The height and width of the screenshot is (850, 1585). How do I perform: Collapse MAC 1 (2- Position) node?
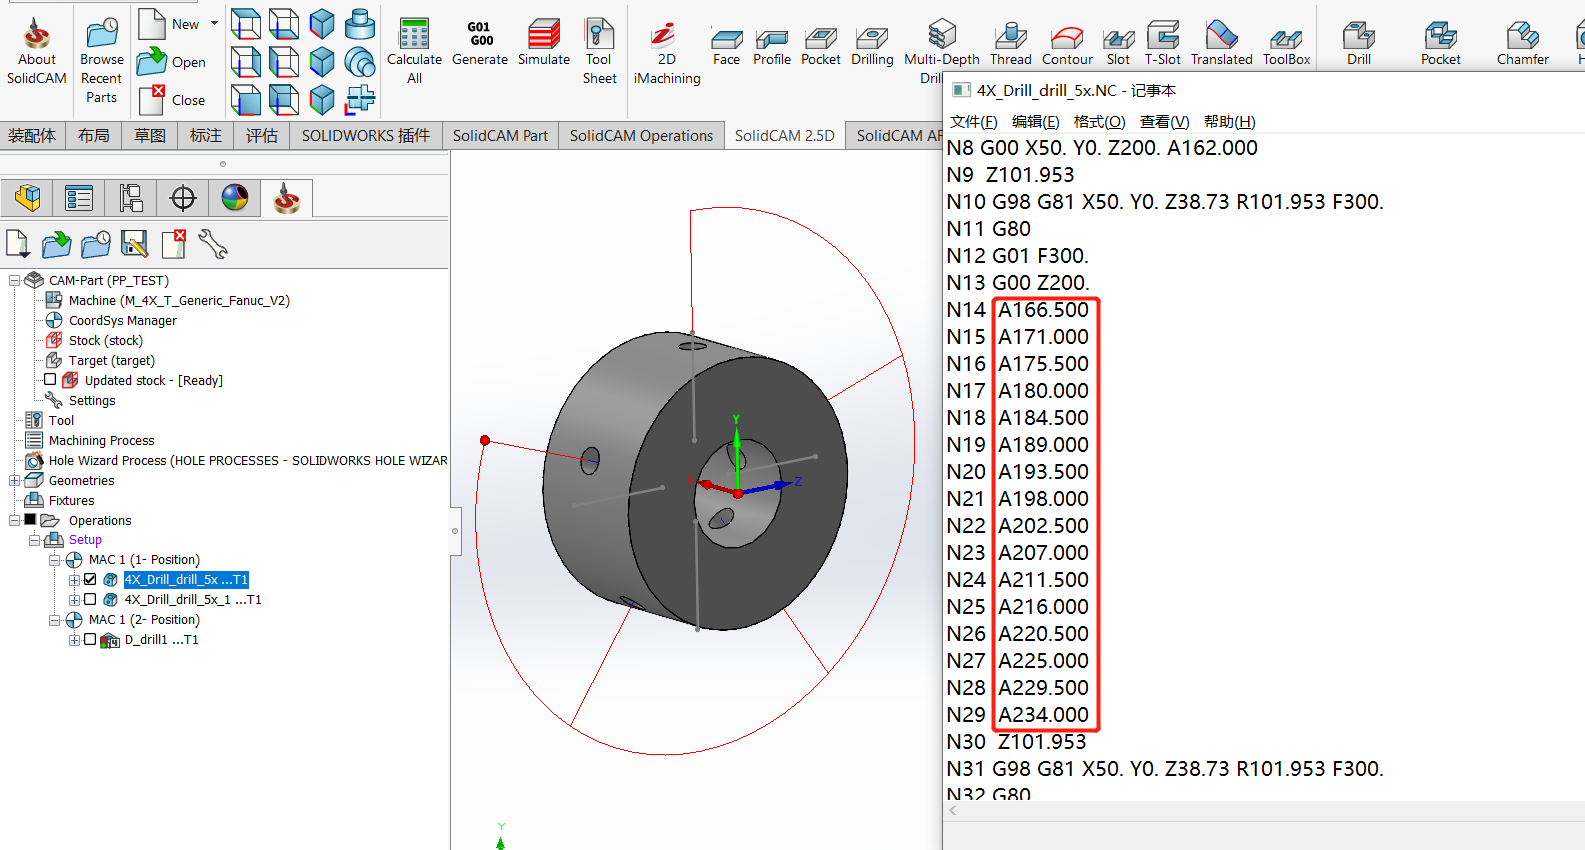pyautogui.click(x=55, y=620)
